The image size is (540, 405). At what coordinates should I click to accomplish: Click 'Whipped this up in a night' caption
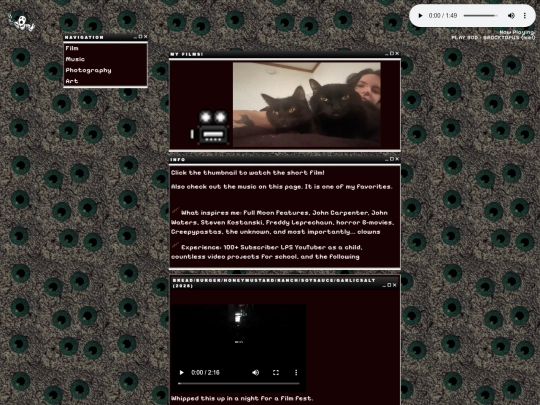pos(242,398)
